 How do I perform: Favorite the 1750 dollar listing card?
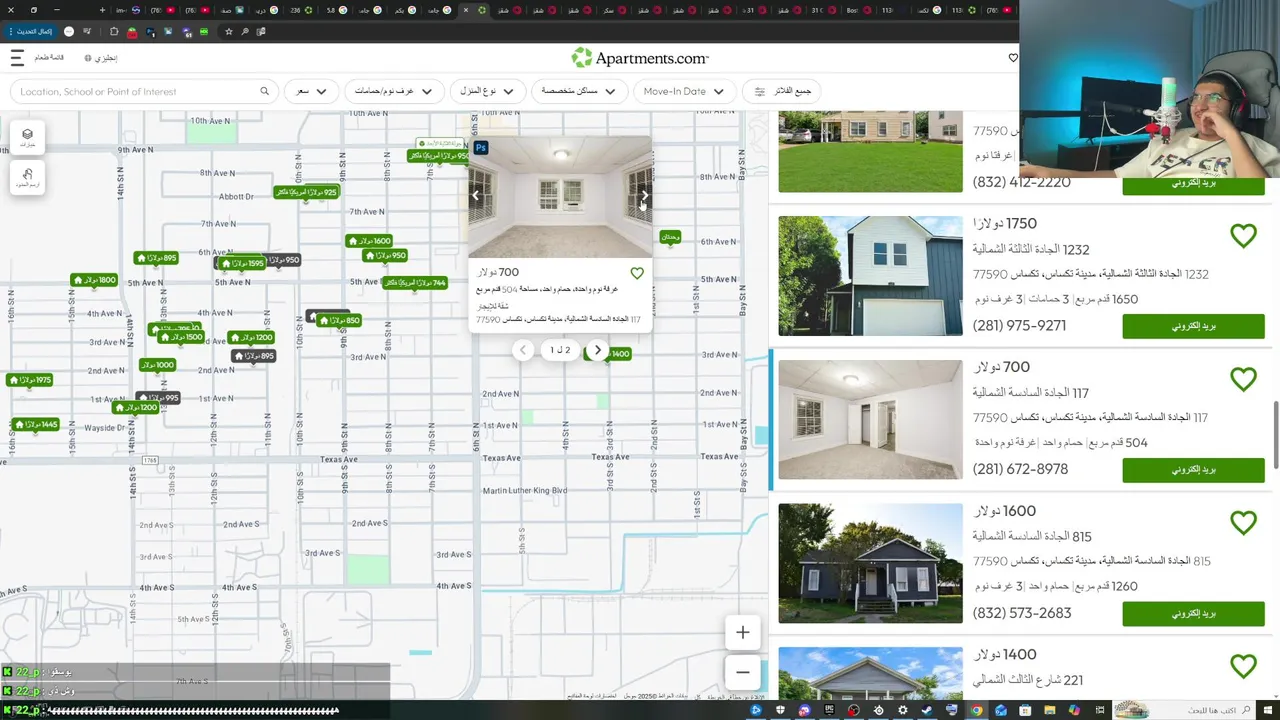1243,236
